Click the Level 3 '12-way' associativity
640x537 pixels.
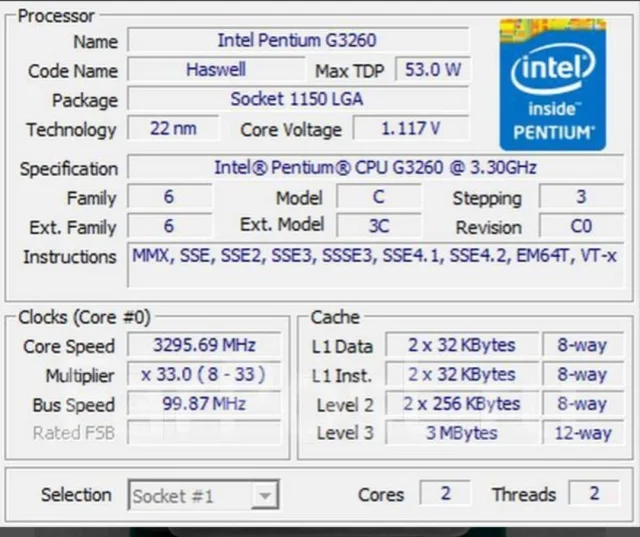(583, 433)
